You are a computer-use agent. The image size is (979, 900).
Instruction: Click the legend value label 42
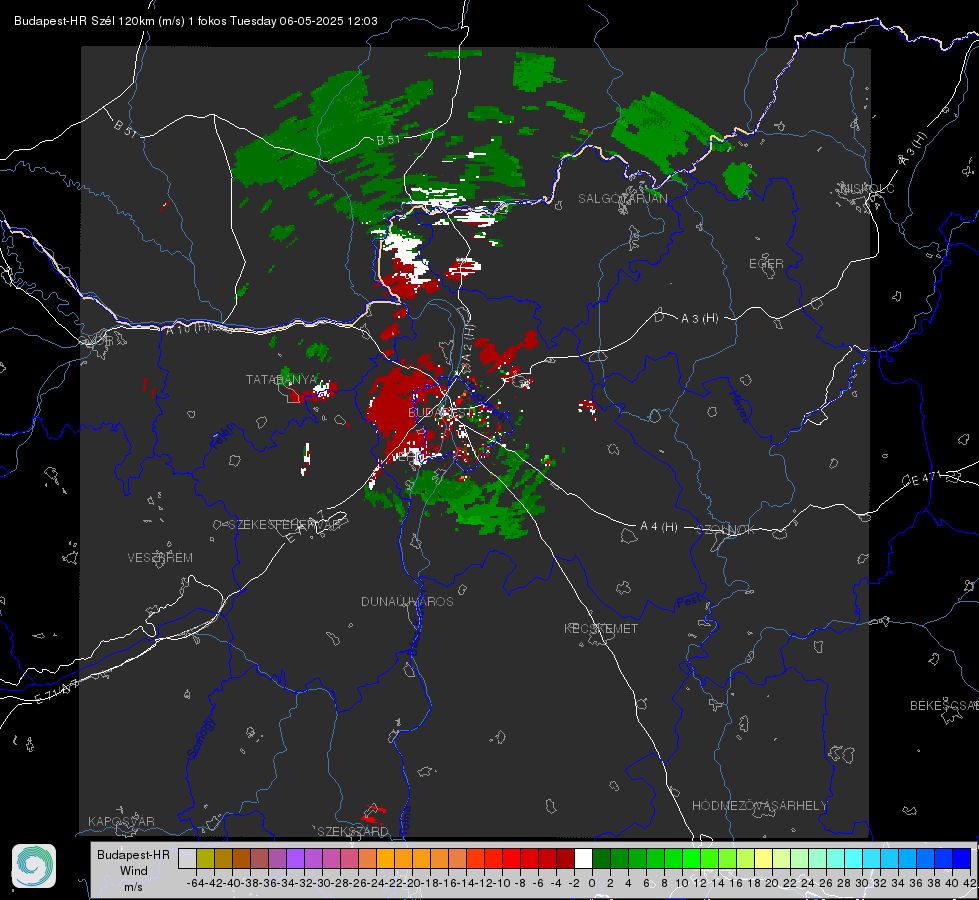(x=969, y=883)
